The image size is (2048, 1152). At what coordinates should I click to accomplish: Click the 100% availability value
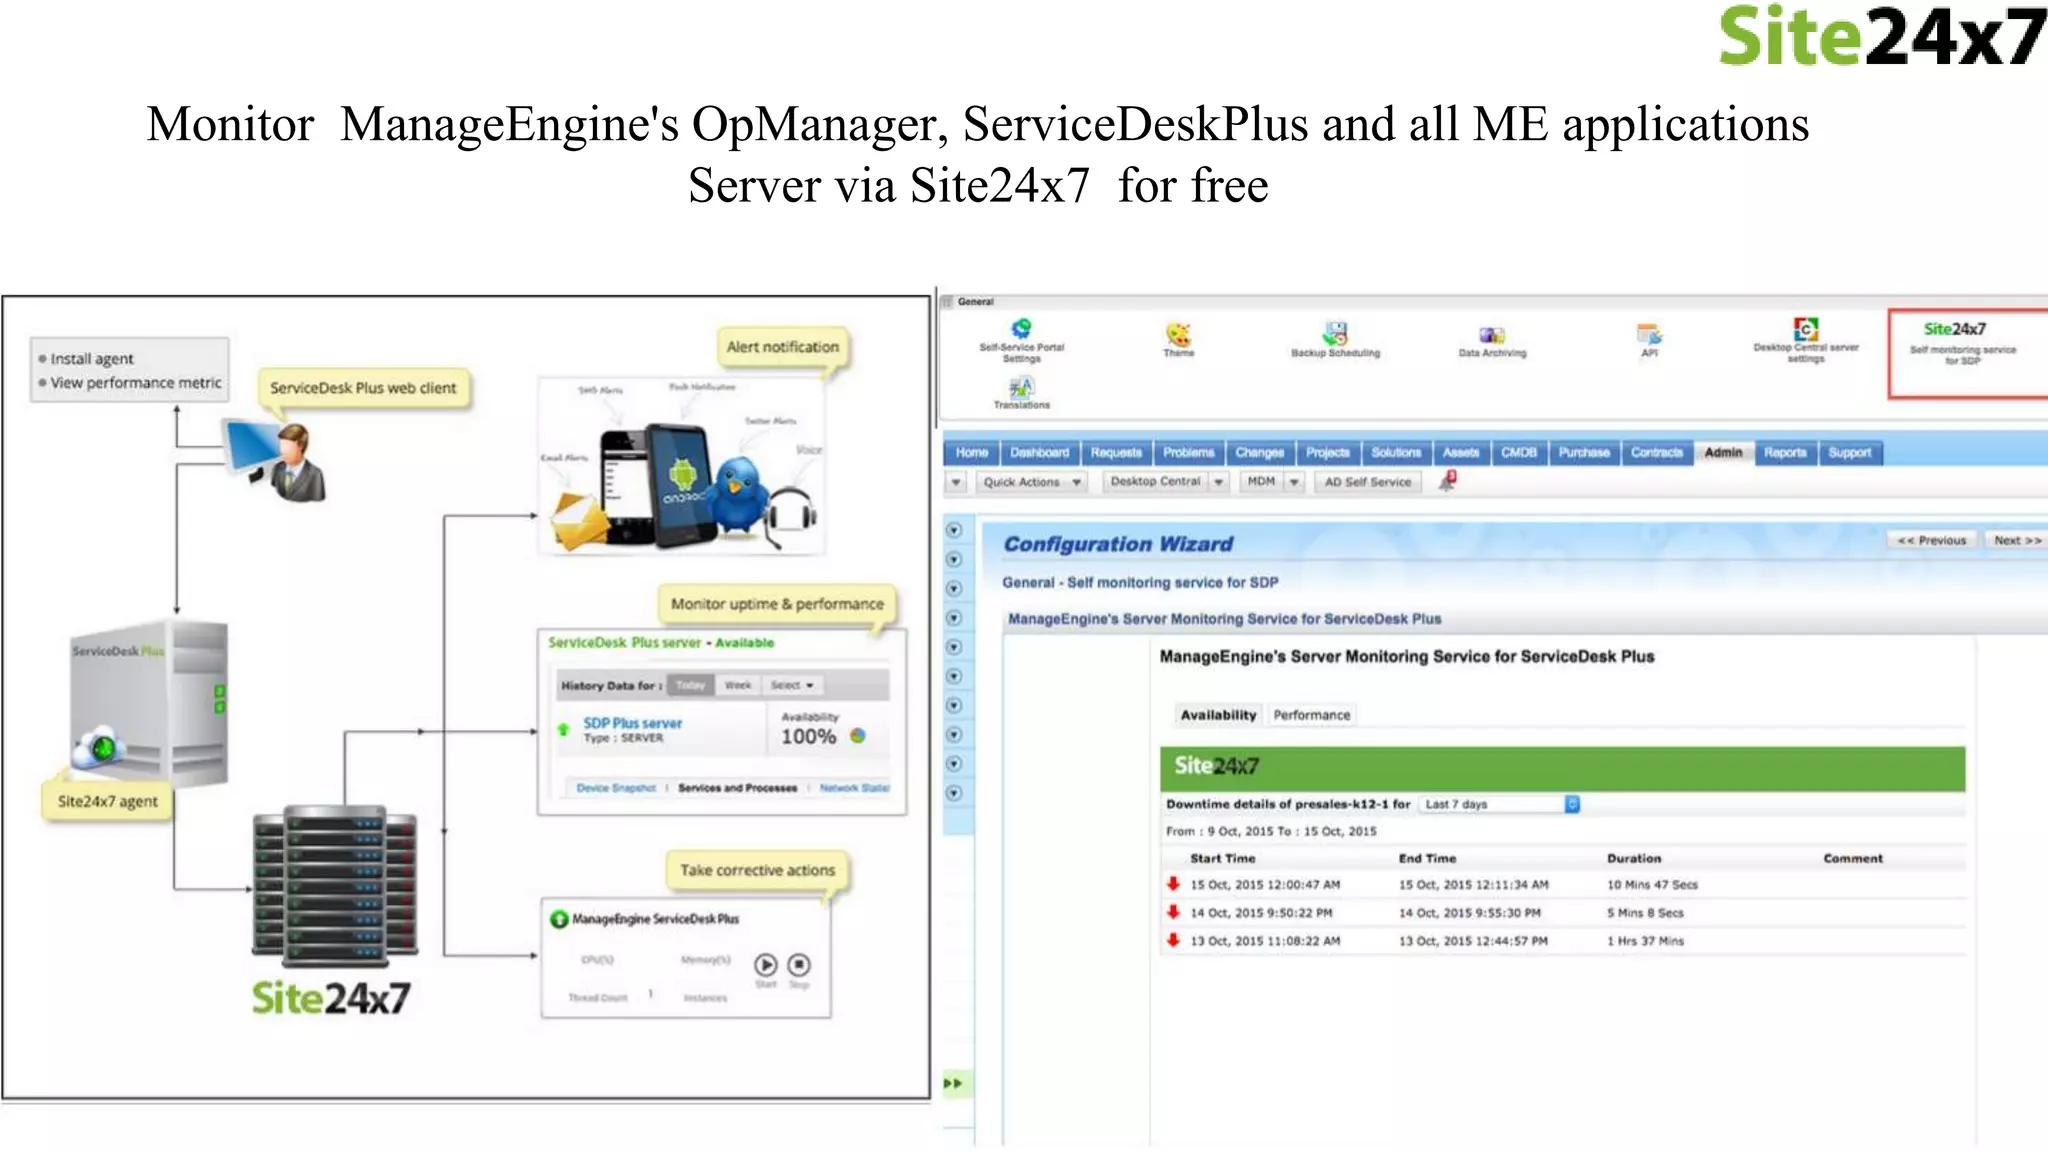(x=808, y=737)
